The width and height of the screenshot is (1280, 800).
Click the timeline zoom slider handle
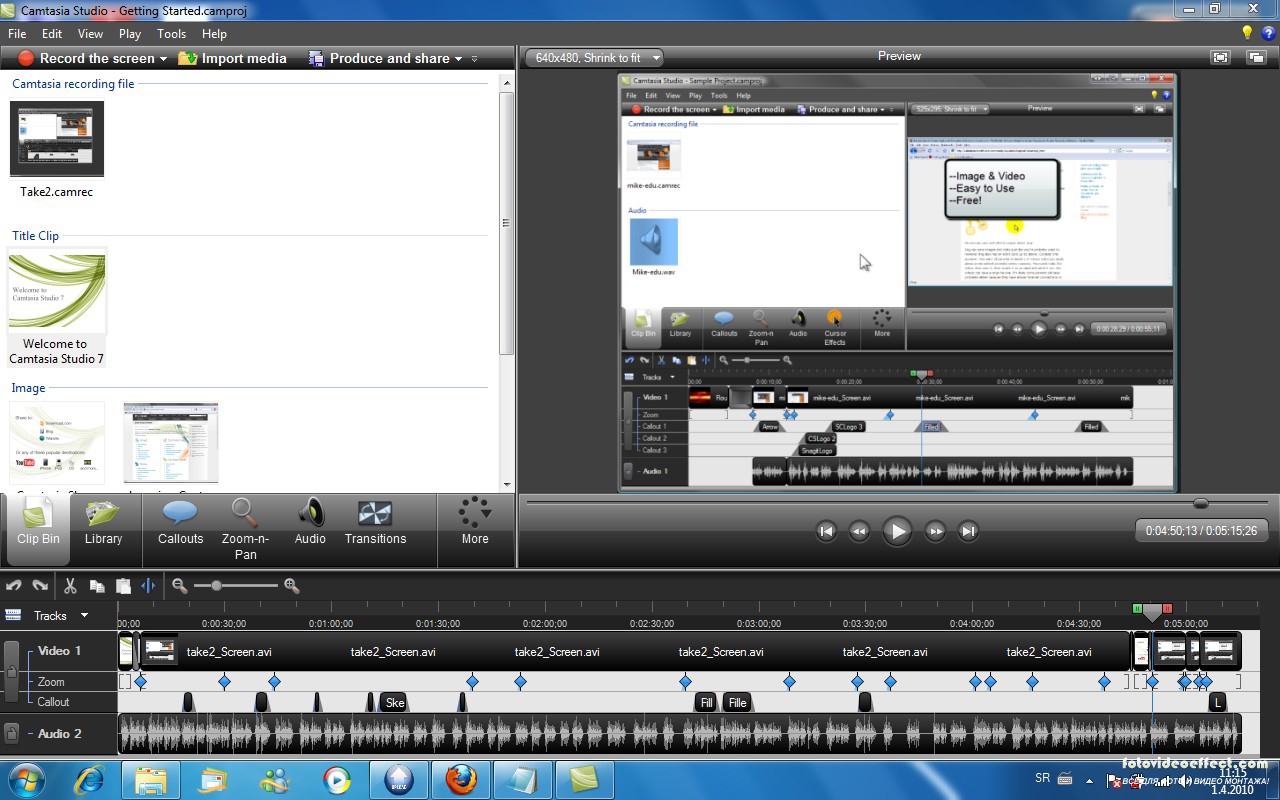(x=215, y=586)
